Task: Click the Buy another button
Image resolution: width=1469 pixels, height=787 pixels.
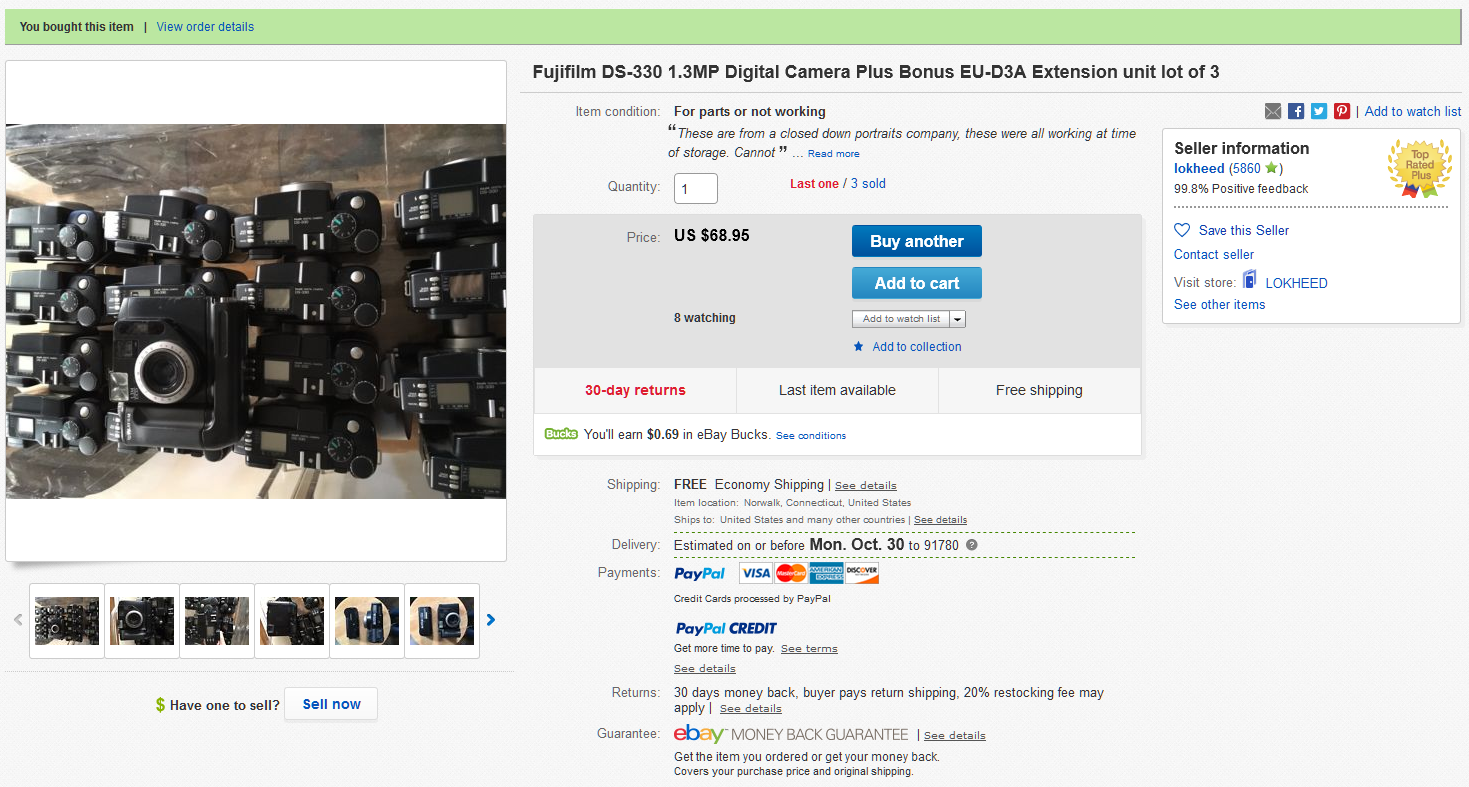Action: tap(916, 241)
